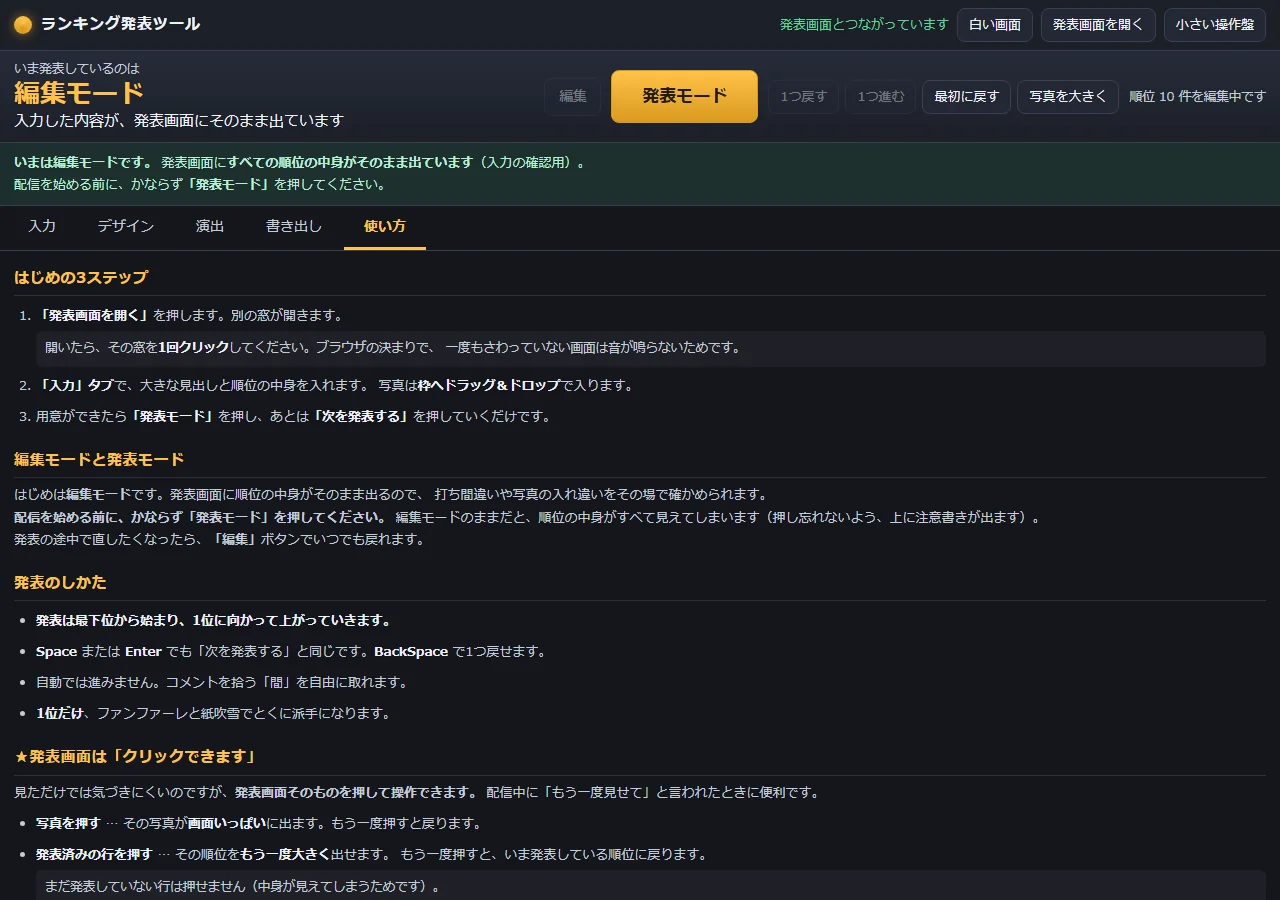Click the はじめの3ステップ heading
The width and height of the screenshot is (1280, 900).
(x=81, y=278)
